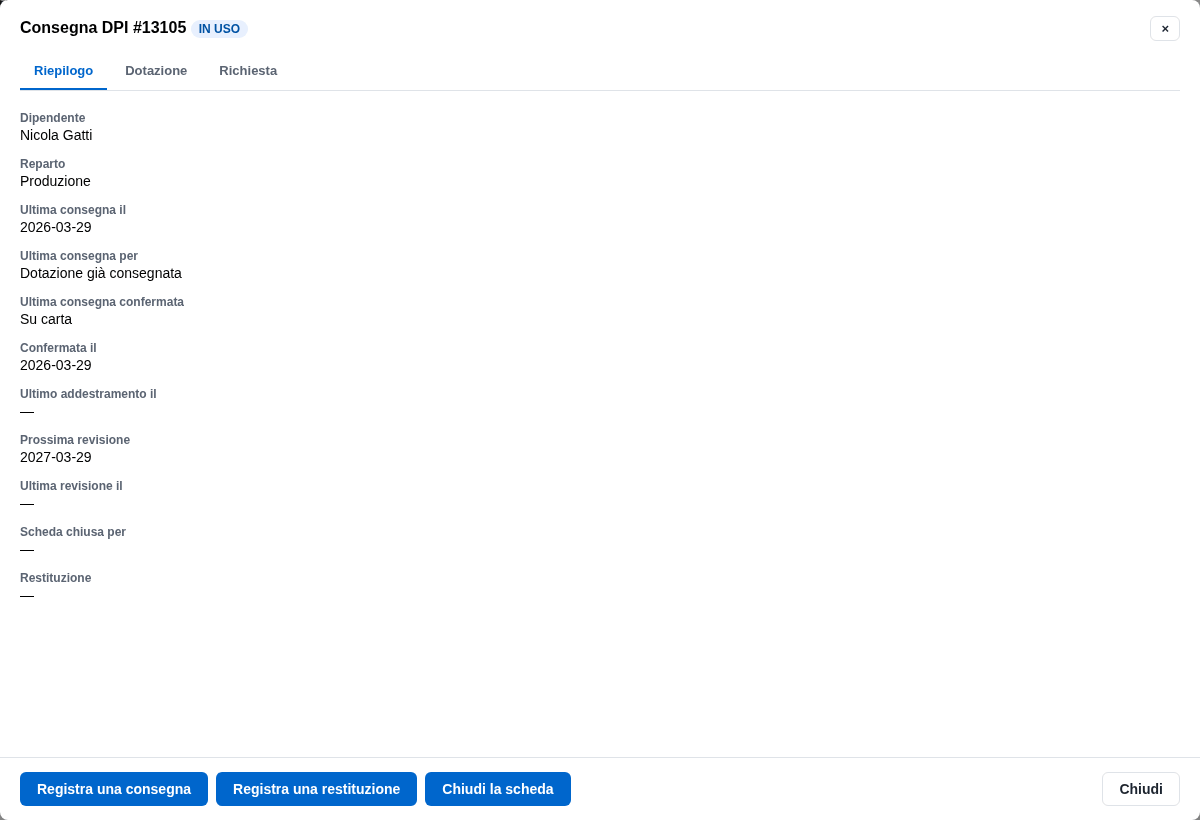Open the Dotazione tab

click(156, 71)
